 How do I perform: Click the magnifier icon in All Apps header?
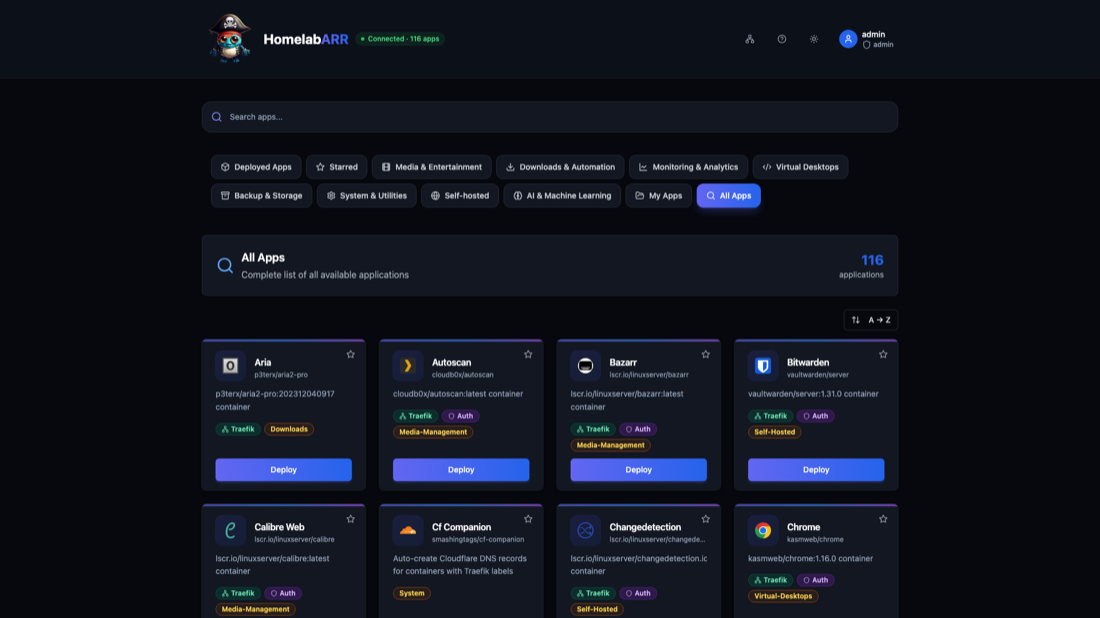(224, 265)
